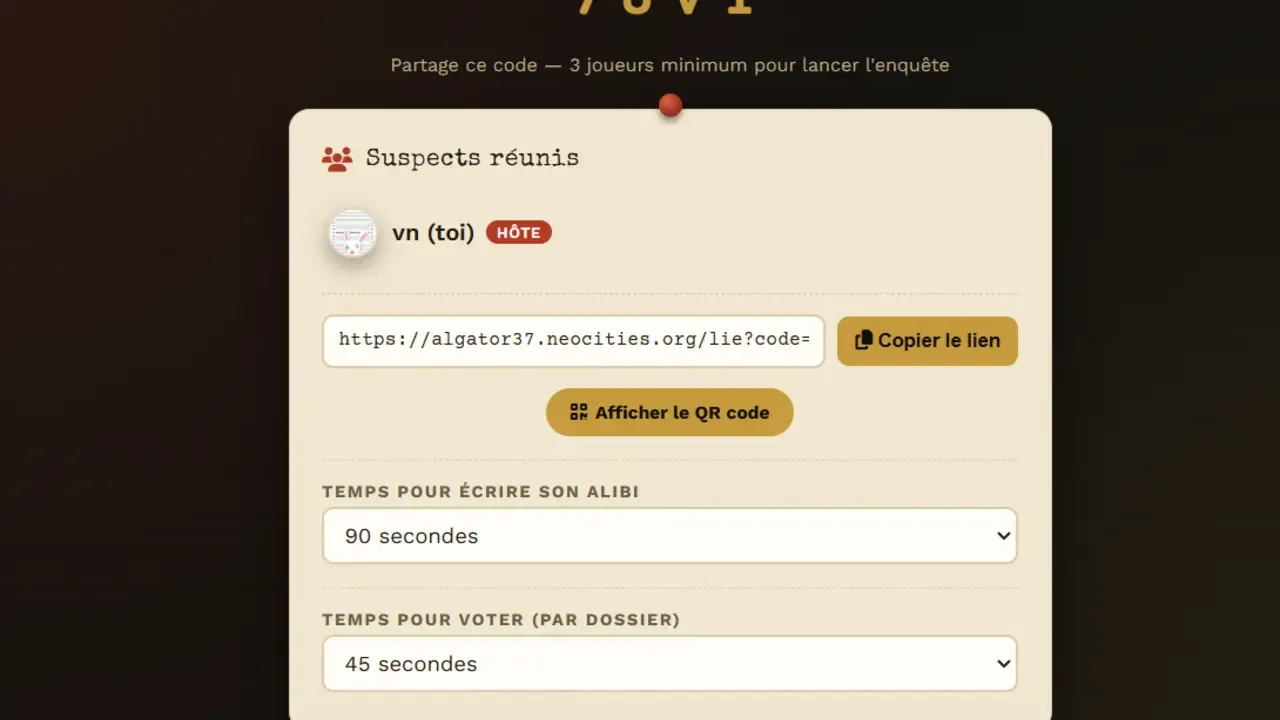Click the red pushpin atop the card
The width and height of the screenshot is (1280, 720).
671,105
